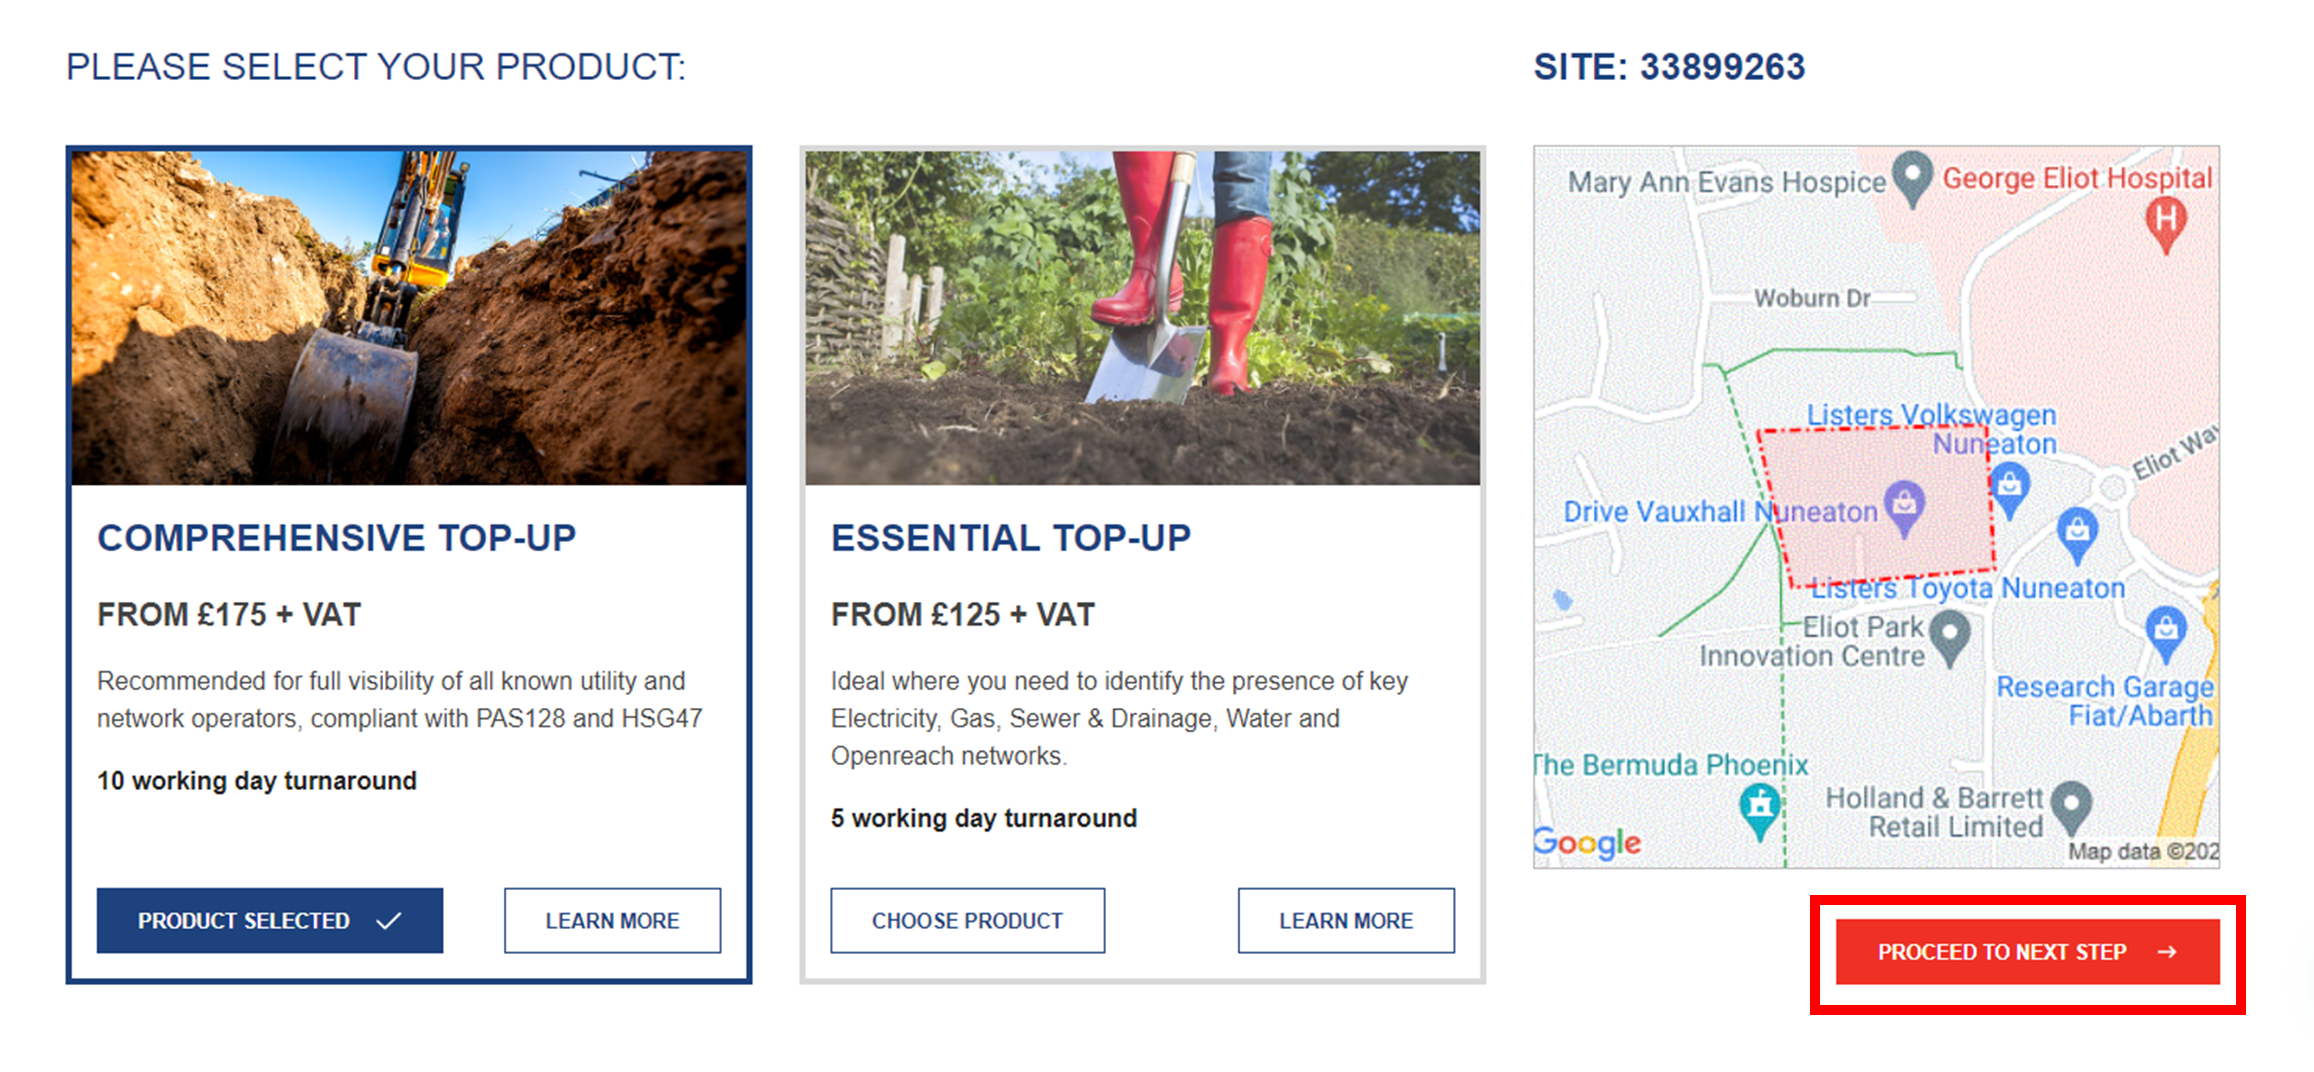
Task: Click the Eliot Park Innovation Centre pin
Action: 1949,636
